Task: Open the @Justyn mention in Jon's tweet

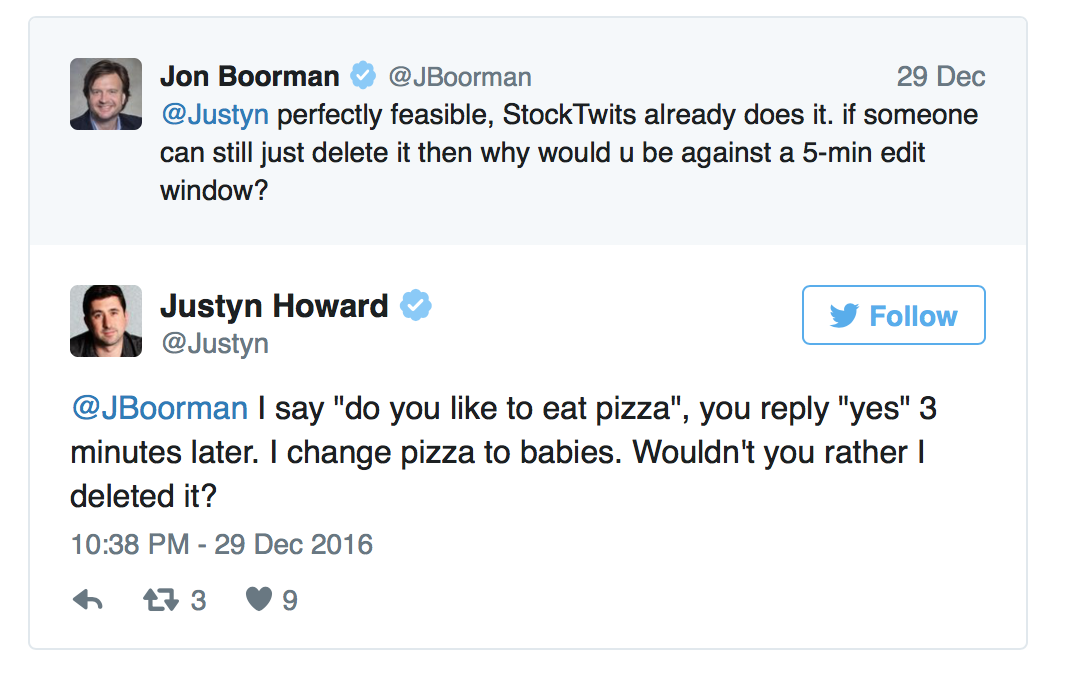Action: pos(214,115)
